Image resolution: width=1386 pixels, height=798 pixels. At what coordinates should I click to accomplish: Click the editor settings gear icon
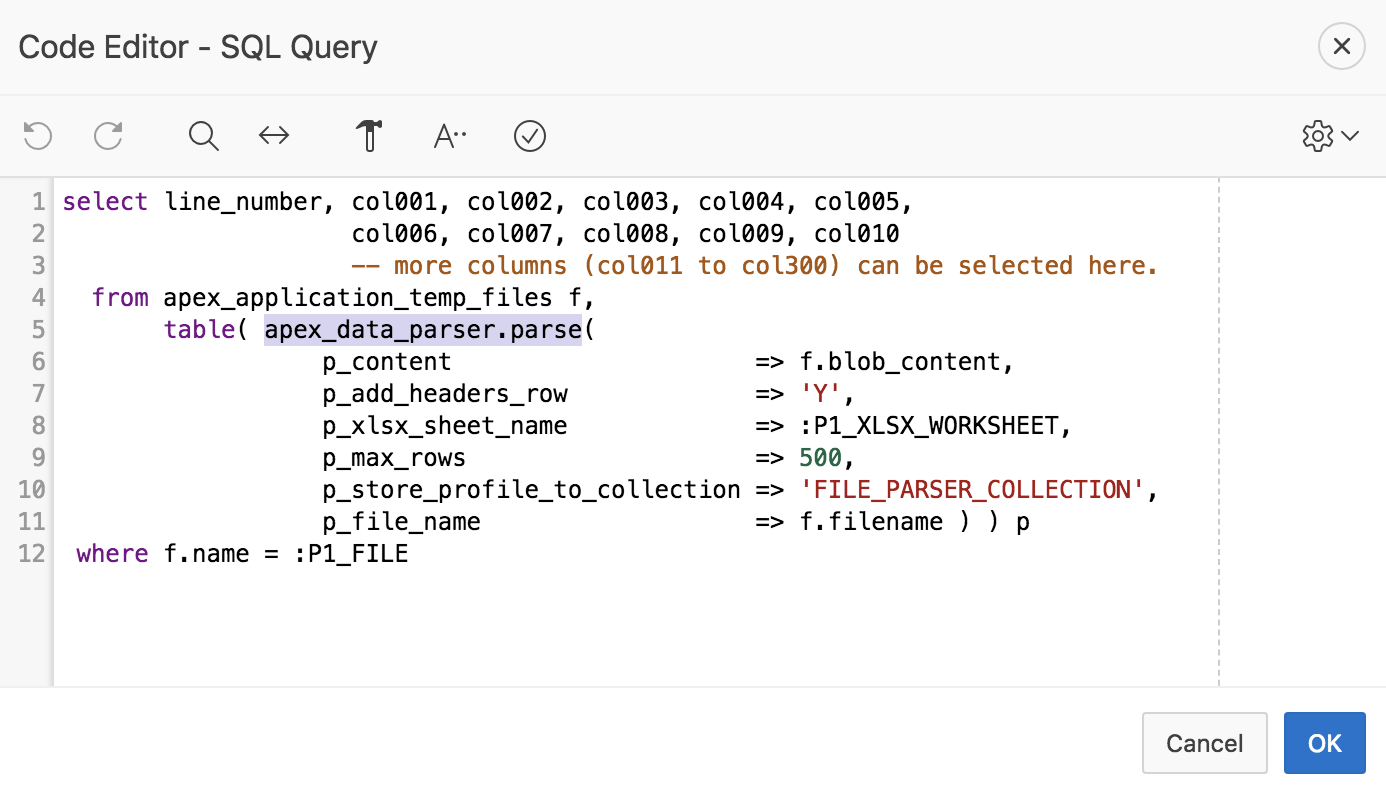[1318, 135]
